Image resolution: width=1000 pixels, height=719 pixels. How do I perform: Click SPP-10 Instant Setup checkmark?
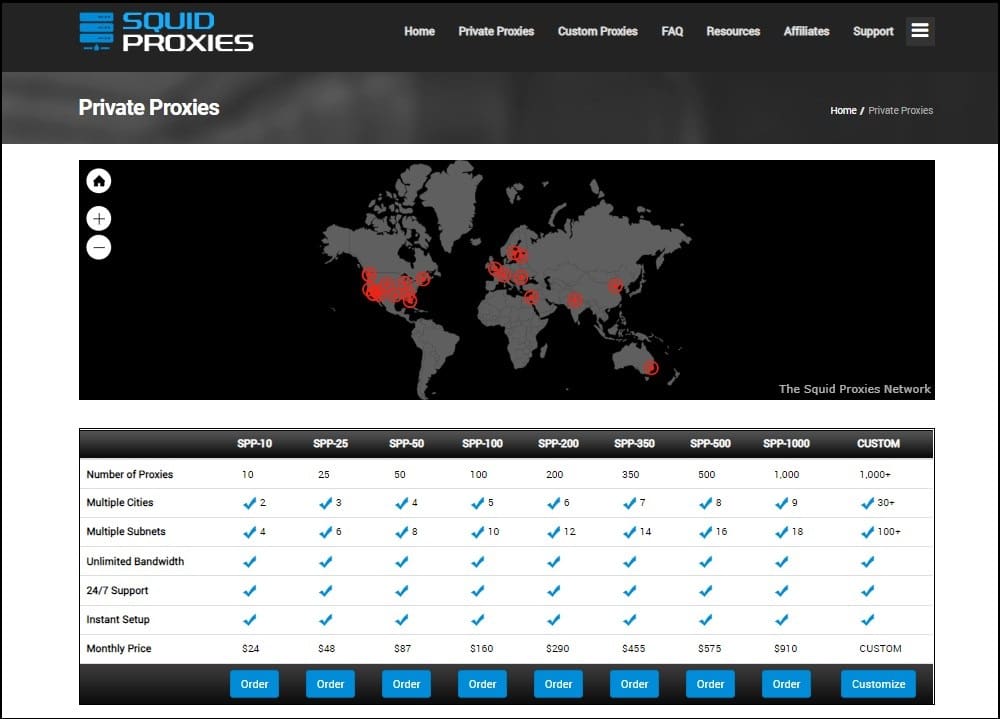point(249,620)
